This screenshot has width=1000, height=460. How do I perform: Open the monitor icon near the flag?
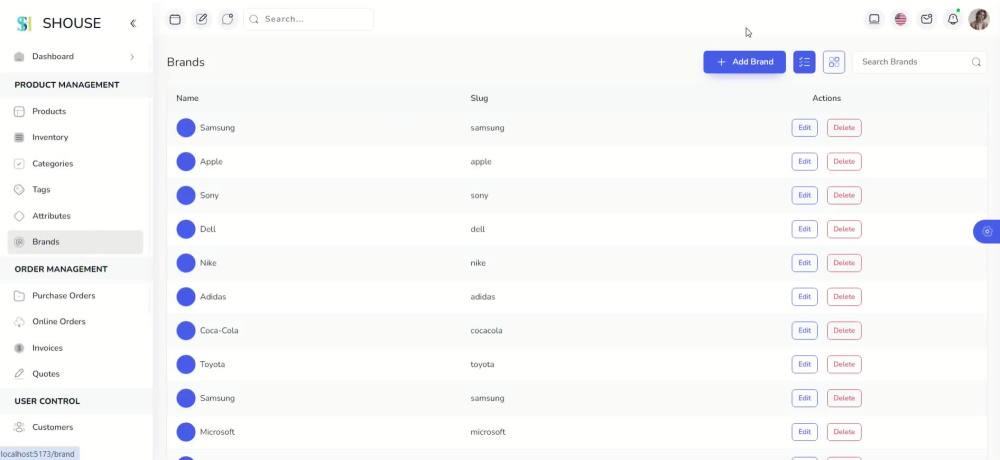(x=874, y=19)
